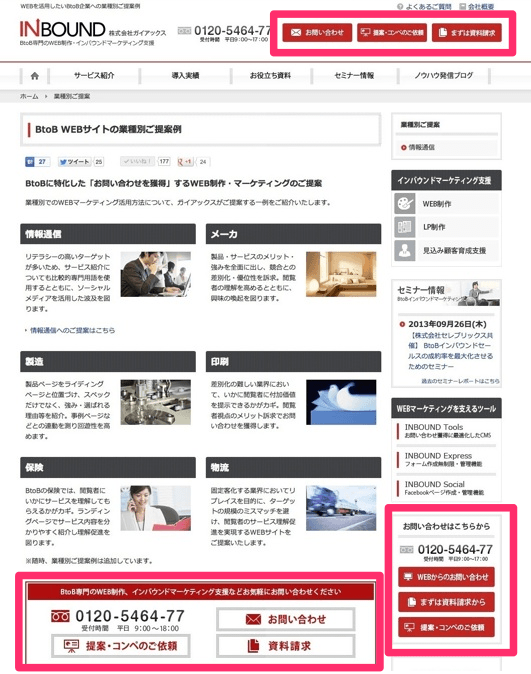Click the WEB制作 palette icon in sidebar
Viewport: 531px width, 674px height.
(x=404, y=203)
